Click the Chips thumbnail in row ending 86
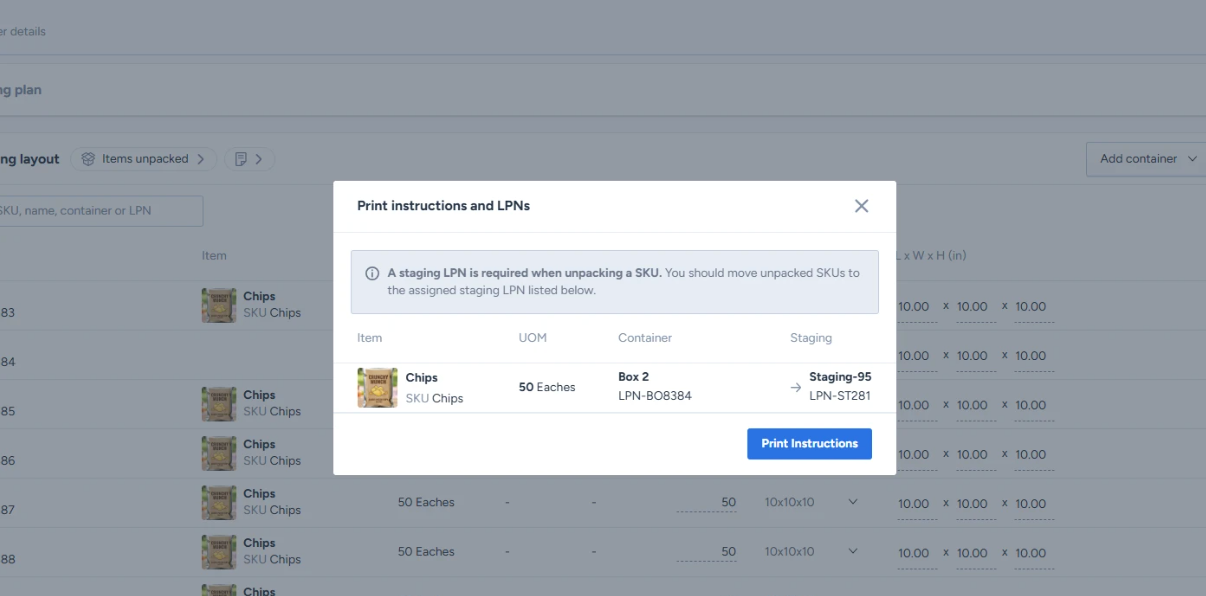This screenshot has height=596, width=1206. point(219,453)
